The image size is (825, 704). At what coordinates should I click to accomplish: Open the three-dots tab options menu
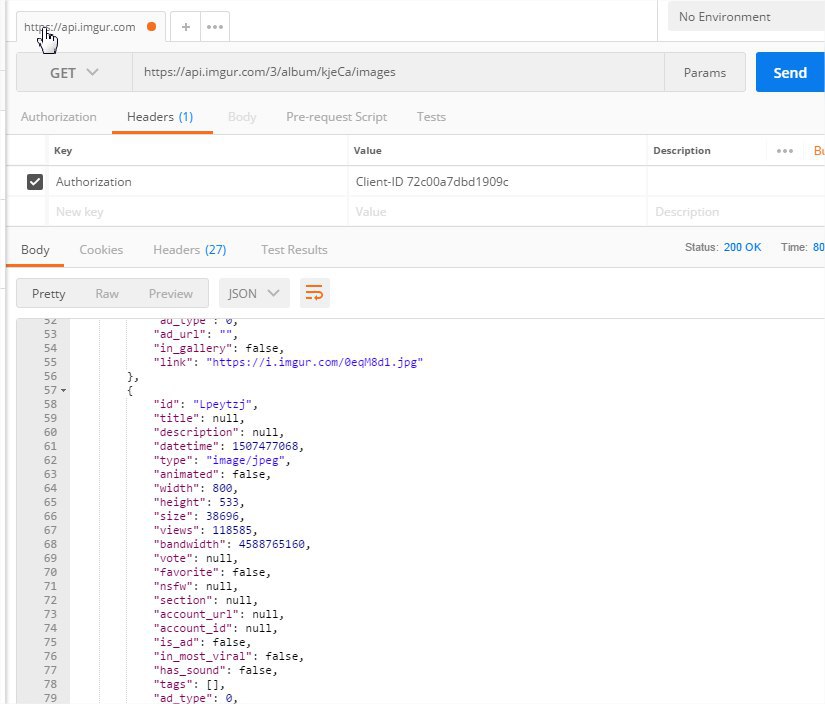pyautogui.click(x=214, y=27)
